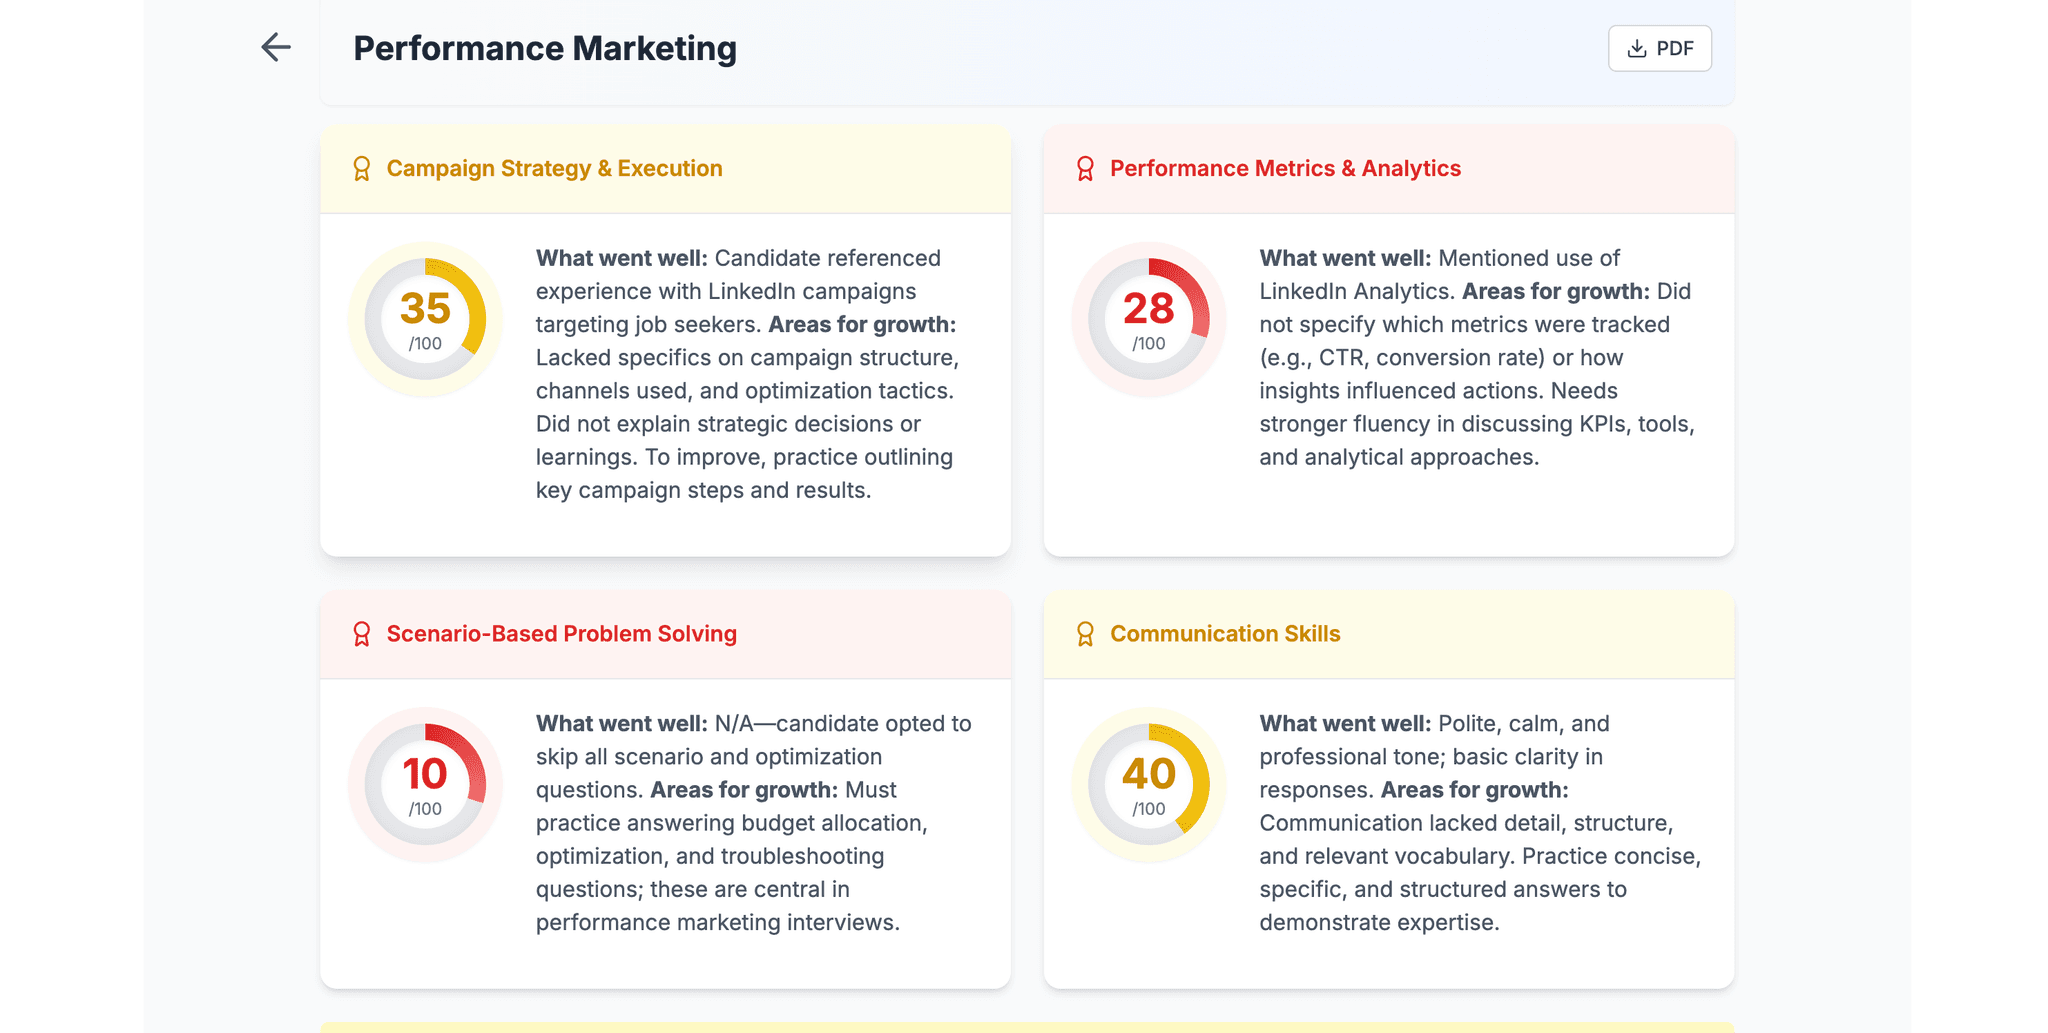The height and width of the screenshot is (1033, 2048).
Task: Click the Communication Skills ribbon icon
Action: [1085, 634]
